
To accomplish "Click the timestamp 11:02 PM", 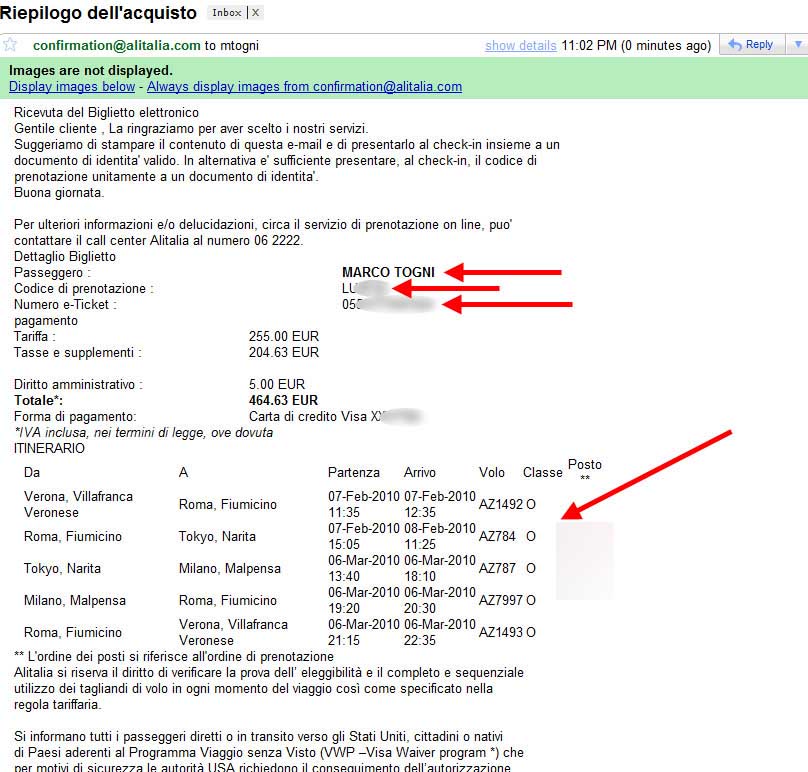I will 589,46.
